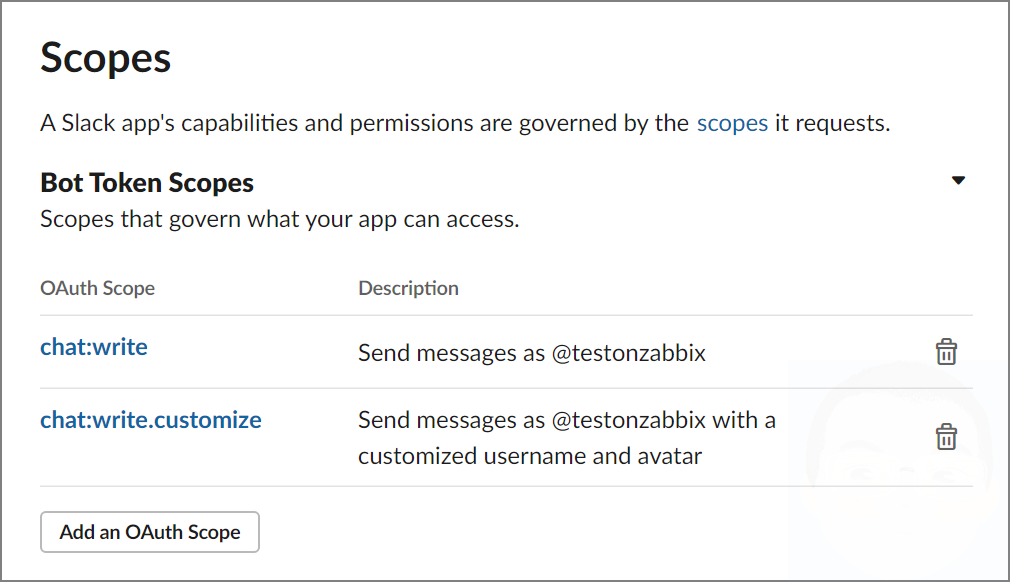This screenshot has width=1010, height=582.
Task: Select the Description column header
Action: (408, 288)
